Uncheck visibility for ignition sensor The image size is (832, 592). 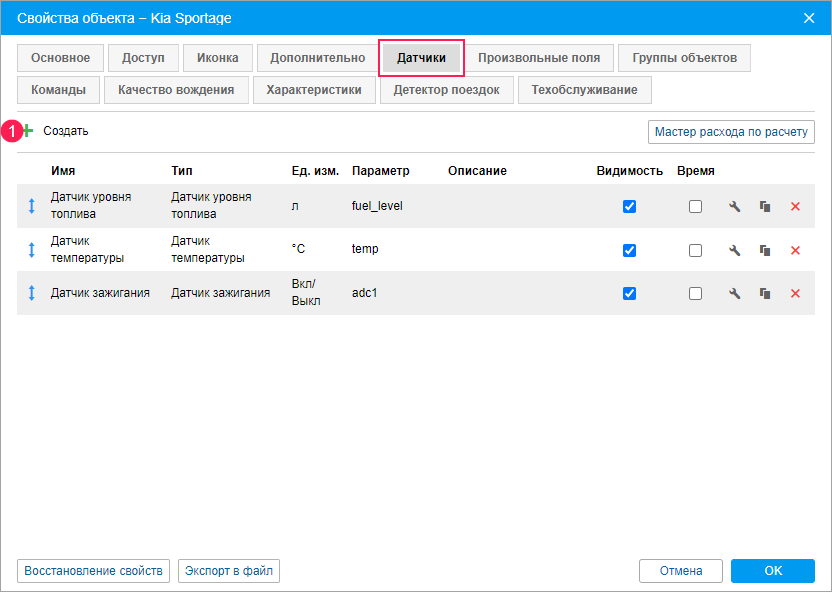pyautogui.click(x=629, y=293)
